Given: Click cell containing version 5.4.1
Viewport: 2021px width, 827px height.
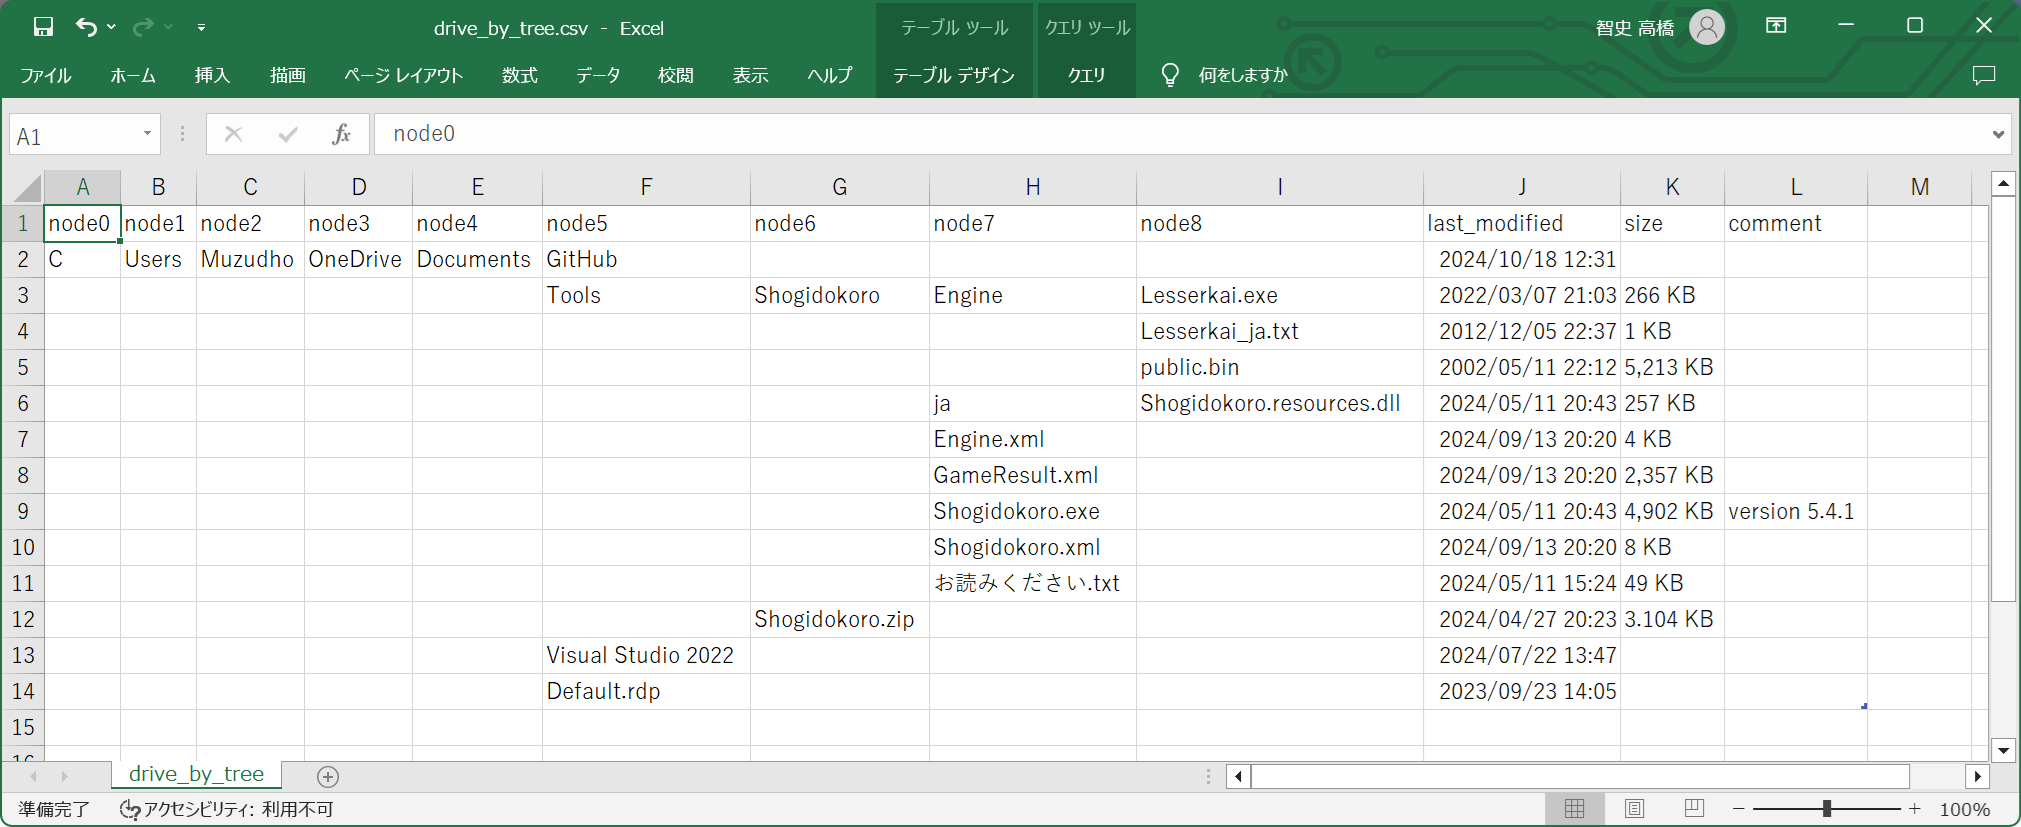Looking at the screenshot, I should (1795, 511).
